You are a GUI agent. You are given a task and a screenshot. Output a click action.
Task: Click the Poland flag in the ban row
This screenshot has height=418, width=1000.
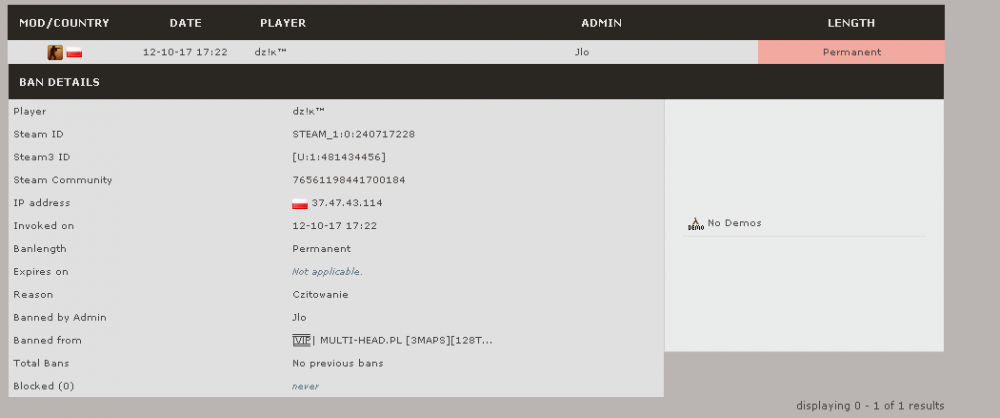tap(74, 52)
